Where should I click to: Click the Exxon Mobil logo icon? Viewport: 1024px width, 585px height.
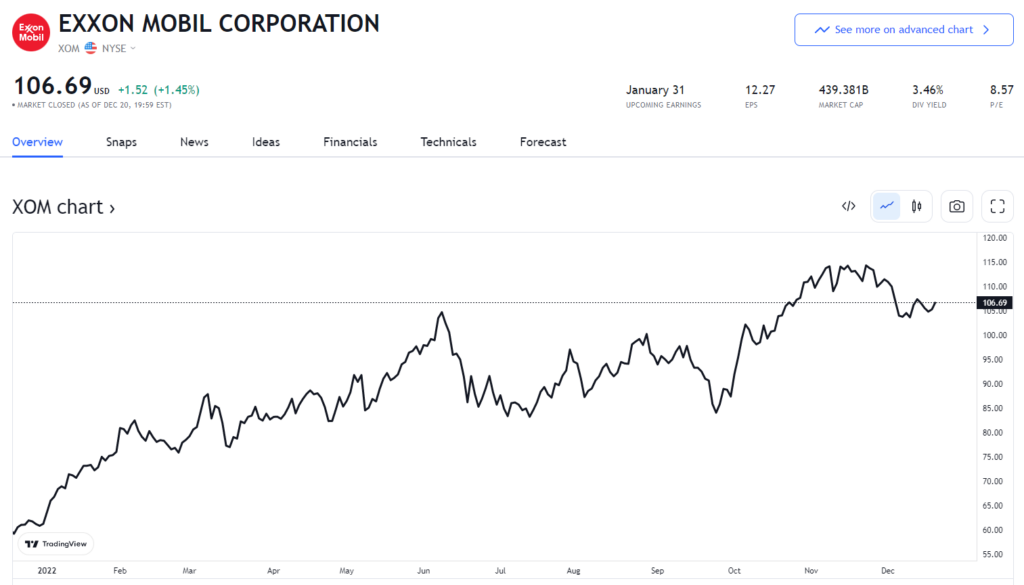click(31, 31)
